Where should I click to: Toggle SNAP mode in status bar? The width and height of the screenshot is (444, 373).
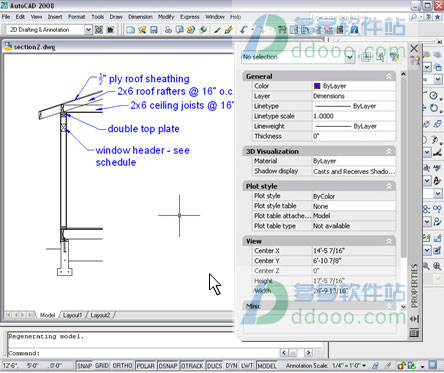pos(84,366)
